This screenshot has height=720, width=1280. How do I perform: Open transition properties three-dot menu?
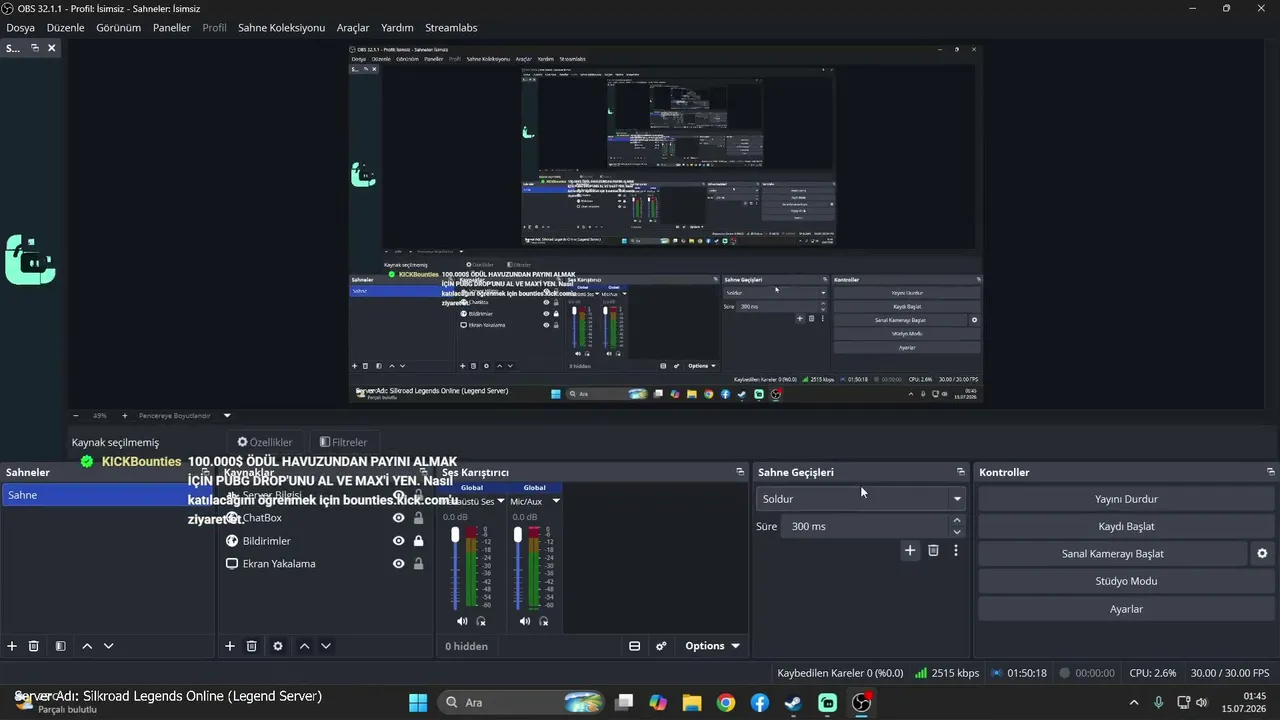tap(956, 550)
